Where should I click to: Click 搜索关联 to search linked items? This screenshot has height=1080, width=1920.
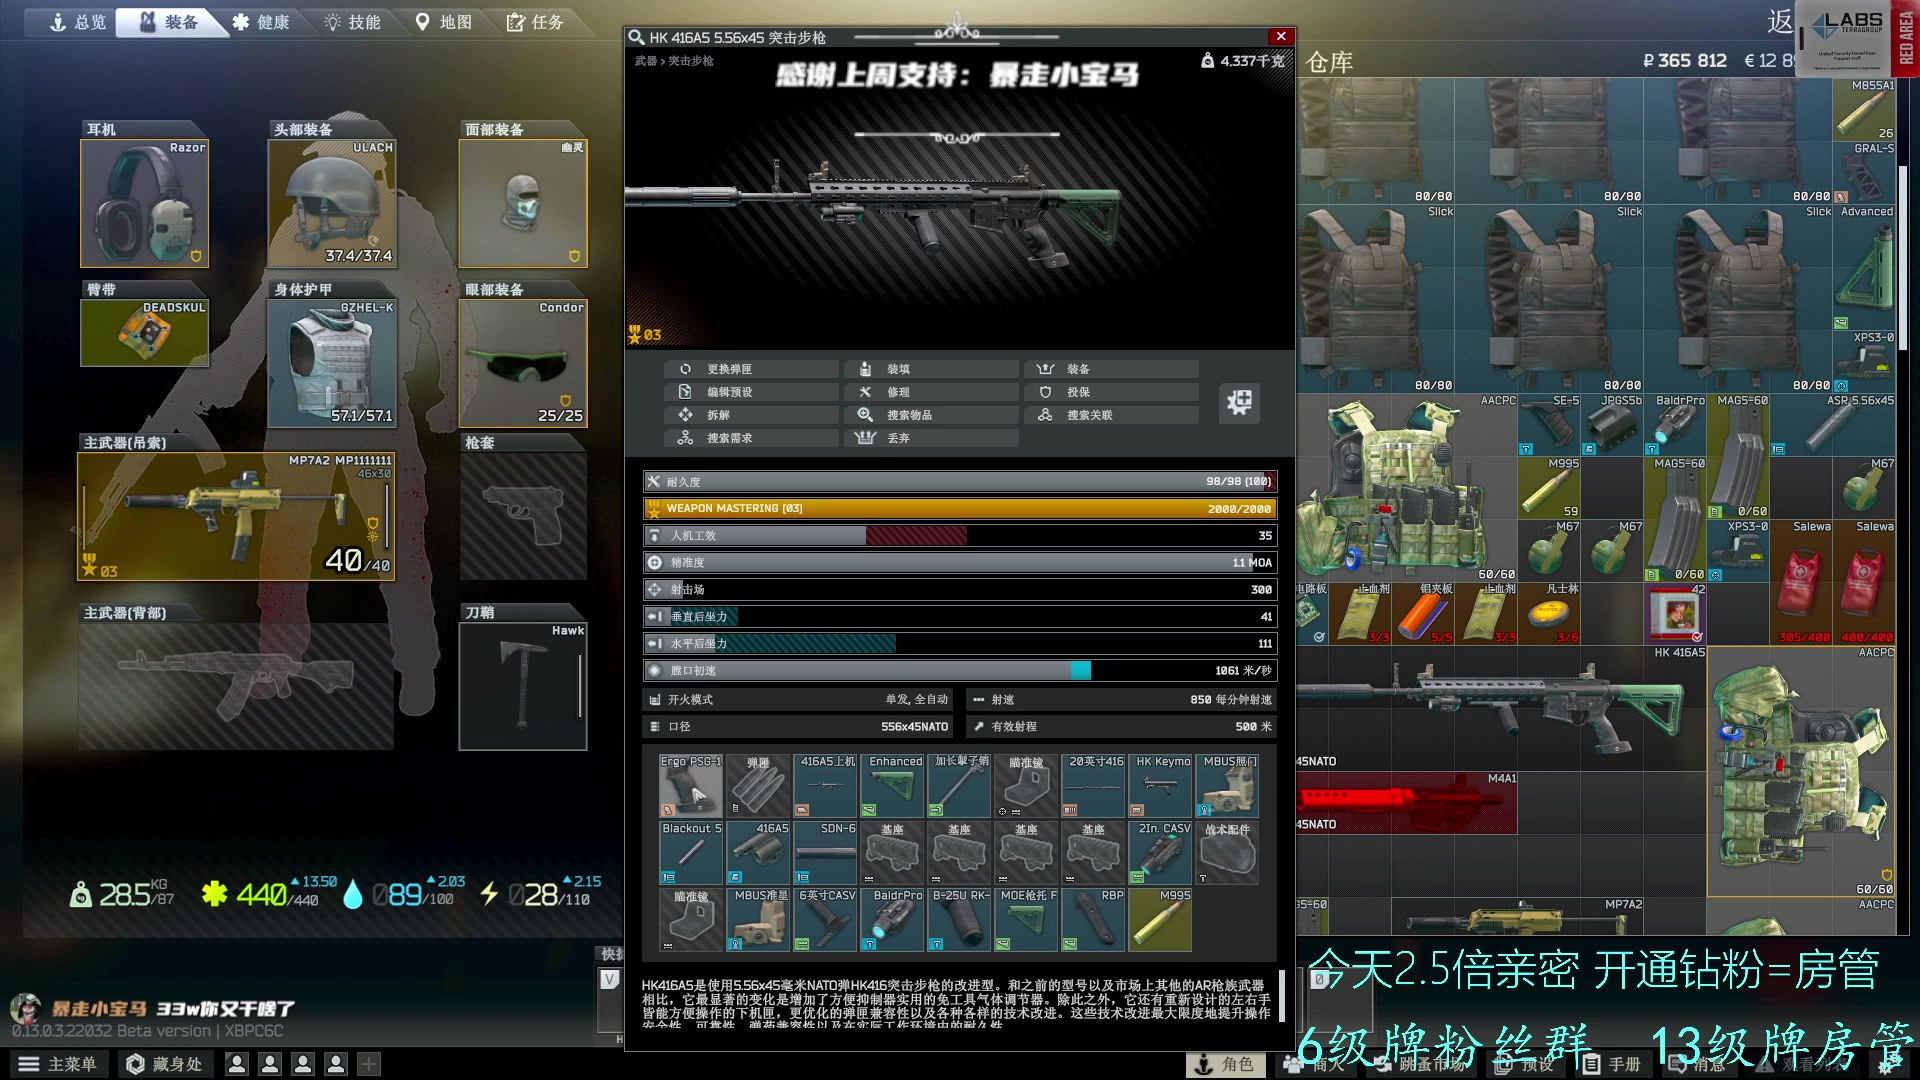[1111, 415]
